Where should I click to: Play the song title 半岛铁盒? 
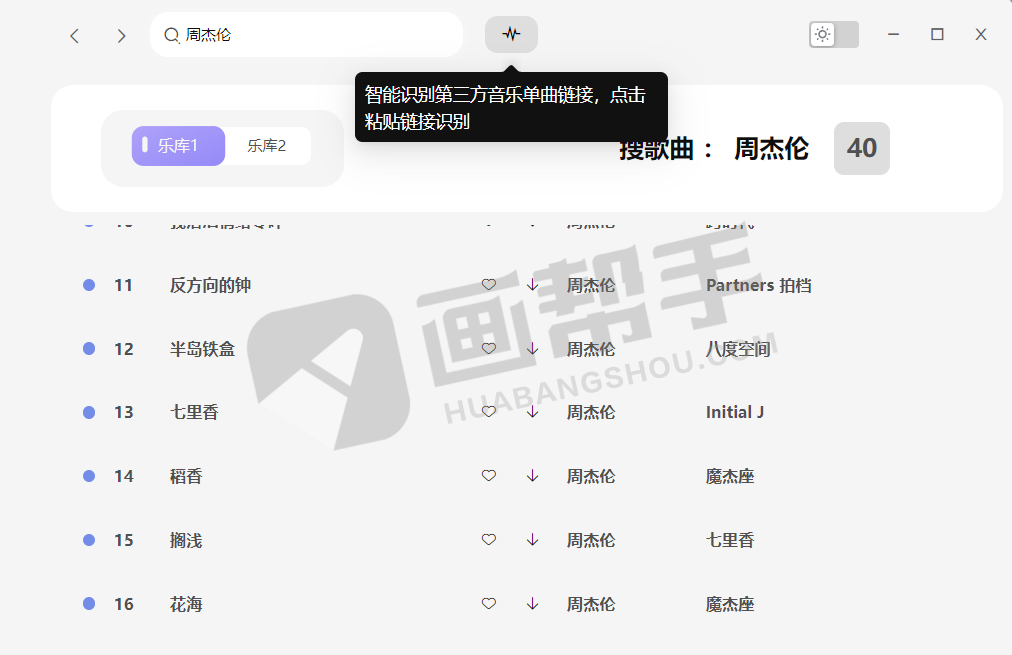202,349
